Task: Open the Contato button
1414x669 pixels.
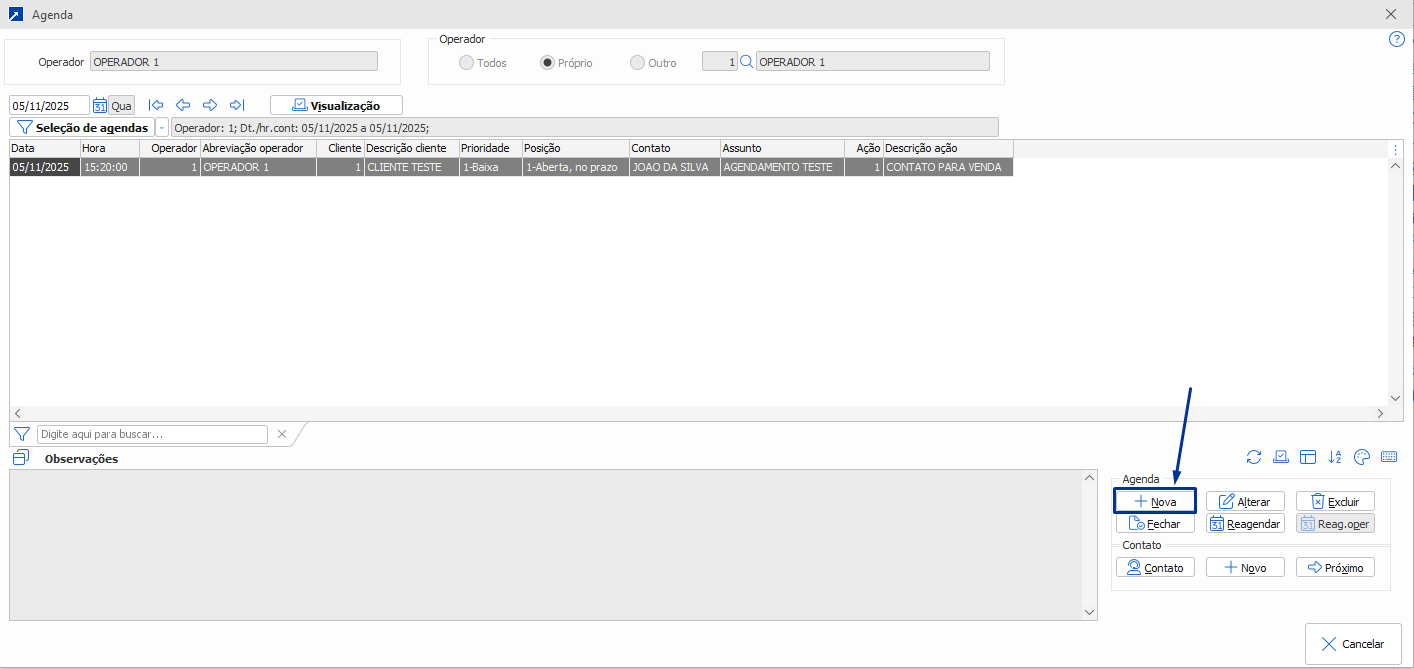Action: pos(1155,567)
